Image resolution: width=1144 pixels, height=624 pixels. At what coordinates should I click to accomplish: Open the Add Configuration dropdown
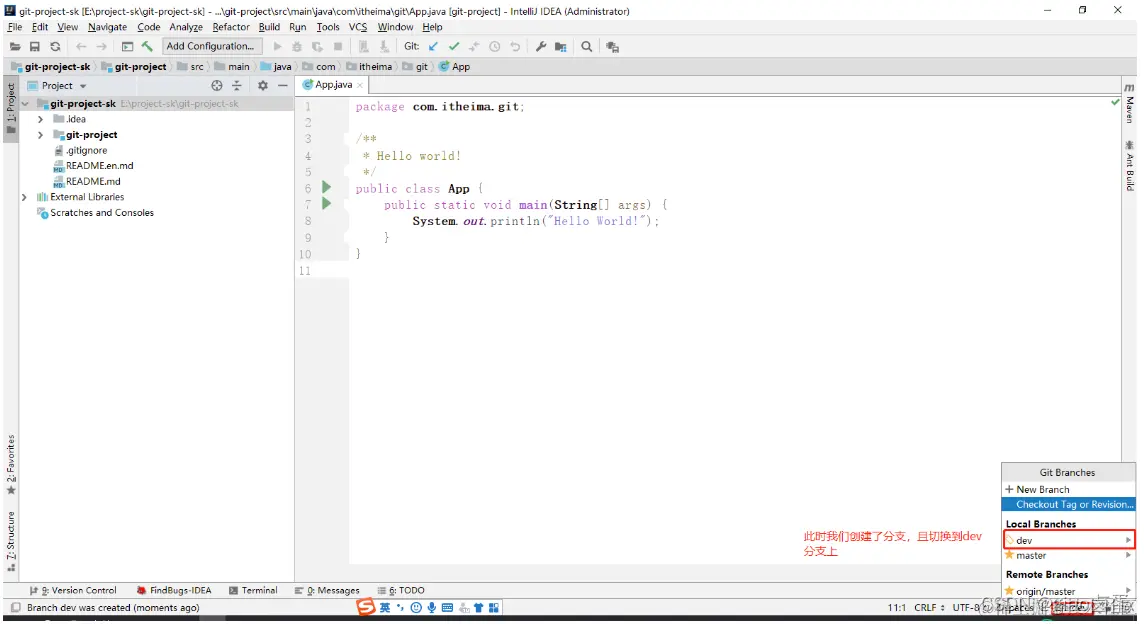[211, 46]
